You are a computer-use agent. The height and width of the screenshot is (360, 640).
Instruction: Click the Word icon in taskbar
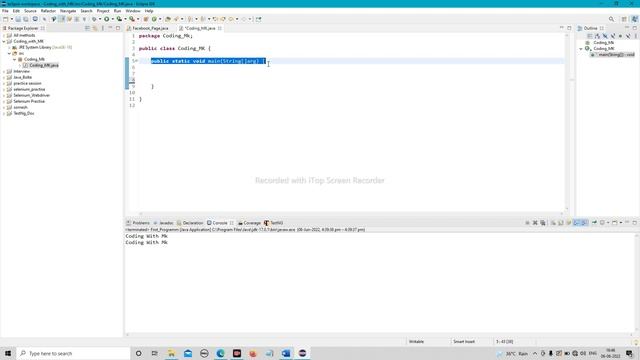tap(286, 353)
